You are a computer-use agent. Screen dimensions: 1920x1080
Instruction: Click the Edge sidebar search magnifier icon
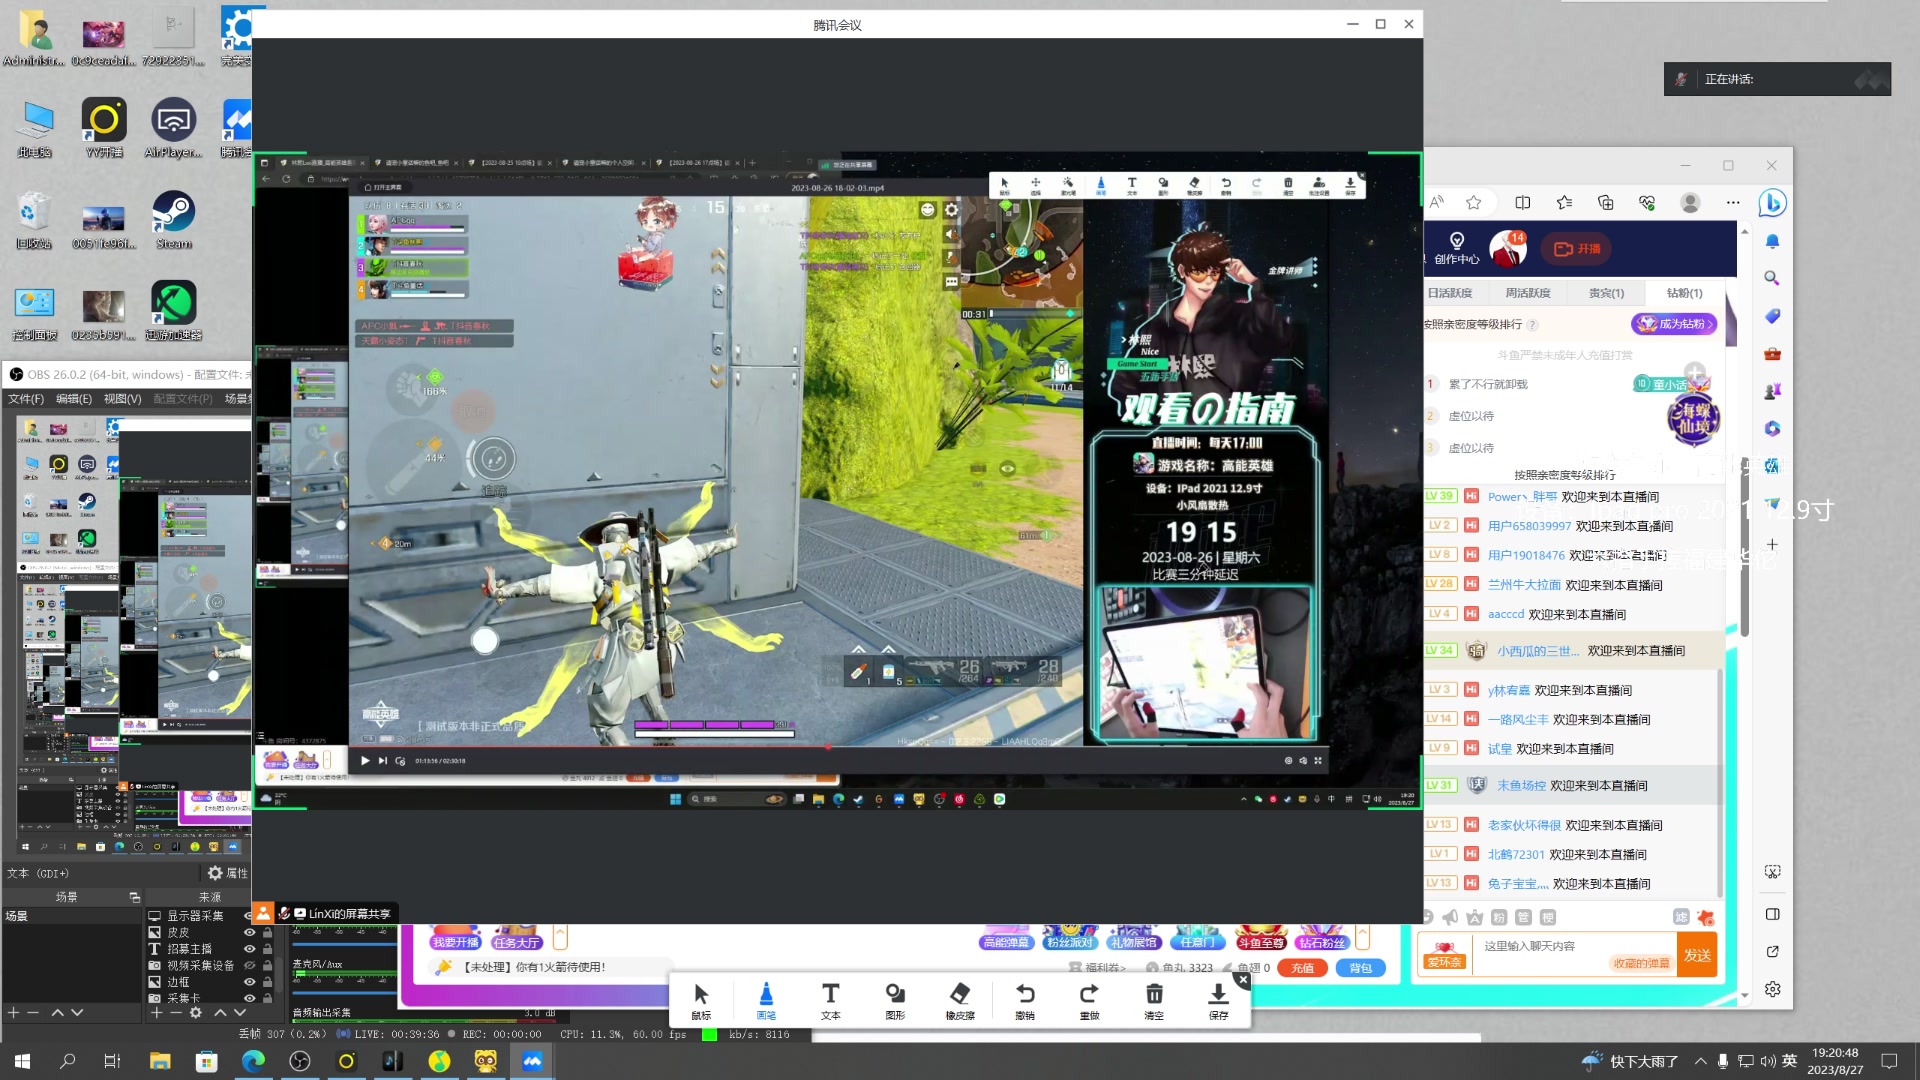click(1772, 278)
